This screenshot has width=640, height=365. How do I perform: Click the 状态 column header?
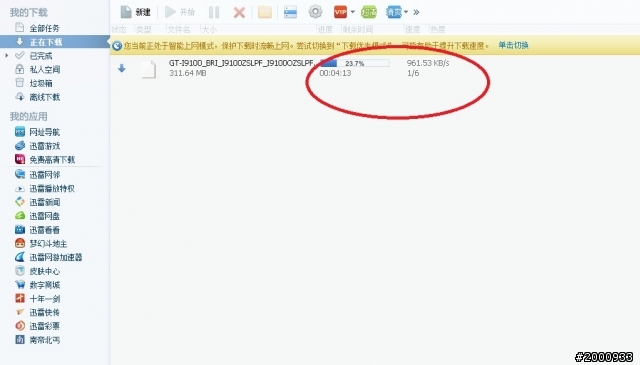click(119, 30)
